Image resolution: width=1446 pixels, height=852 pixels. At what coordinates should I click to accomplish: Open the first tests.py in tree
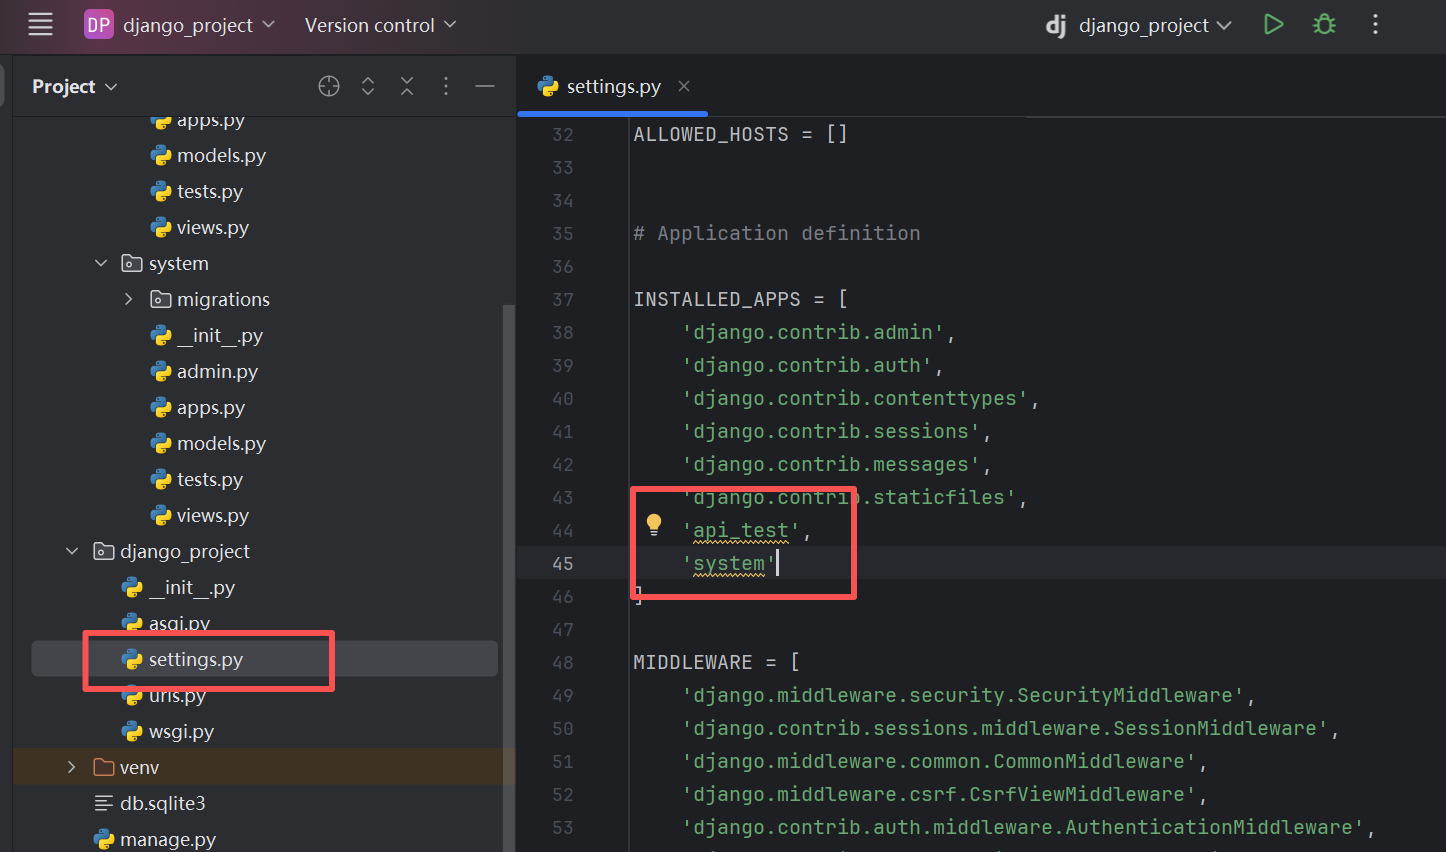tap(210, 191)
